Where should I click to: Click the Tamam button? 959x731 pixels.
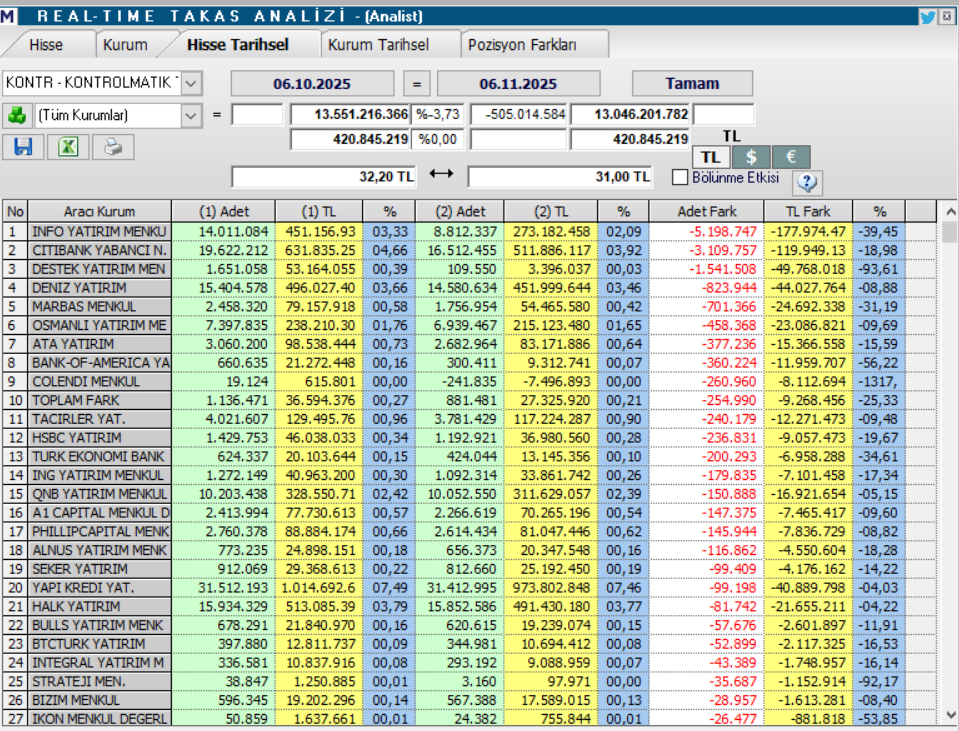(x=692, y=84)
